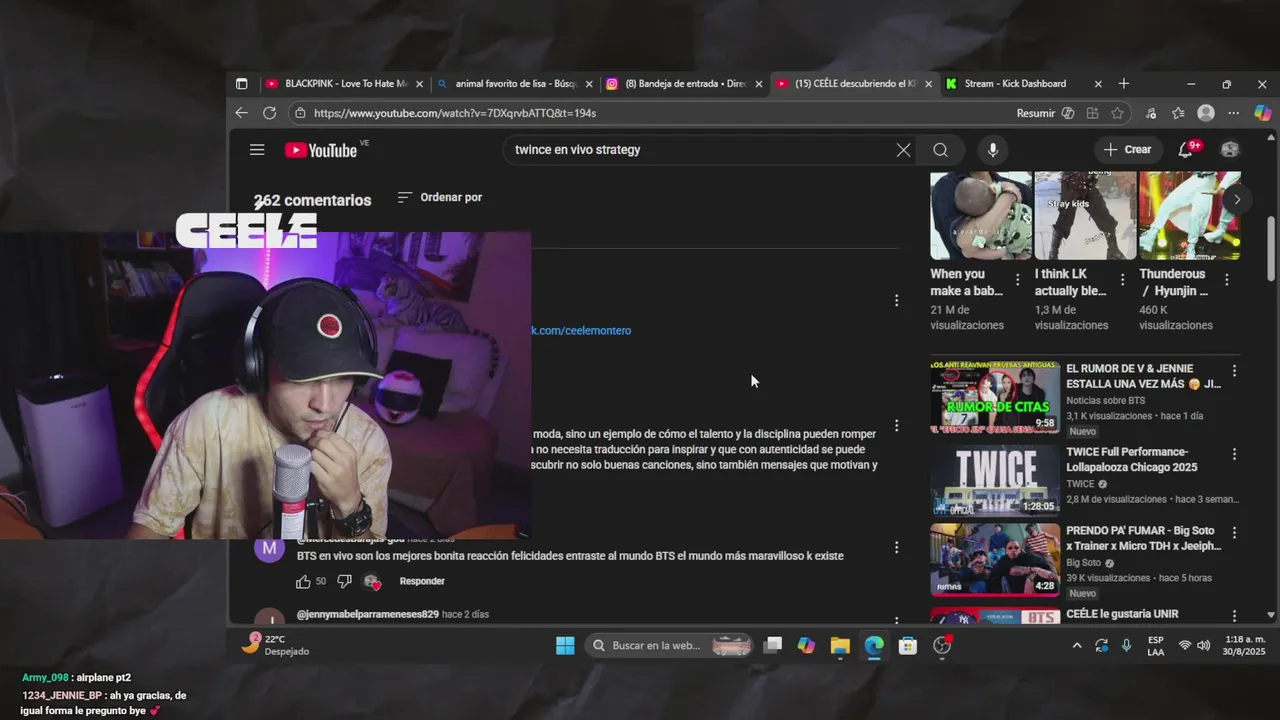This screenshot has width=1280, height=720.
Task: Switch to animal favorito de lisa tab
Action: [515, 84]
